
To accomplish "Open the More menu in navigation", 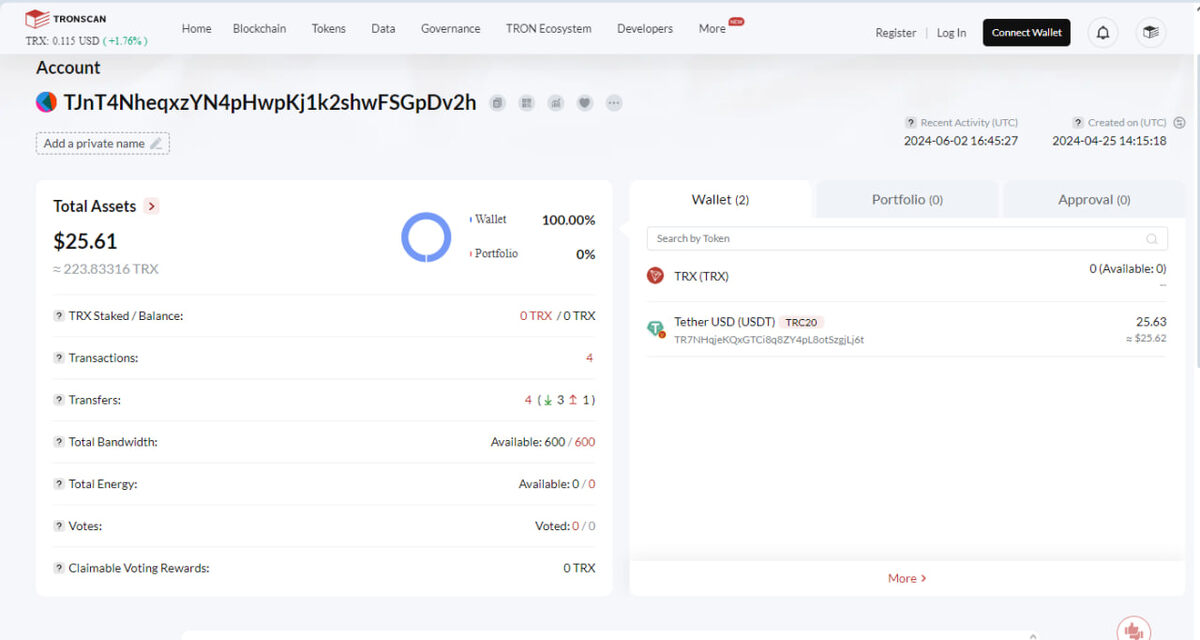I will (712, 29).
